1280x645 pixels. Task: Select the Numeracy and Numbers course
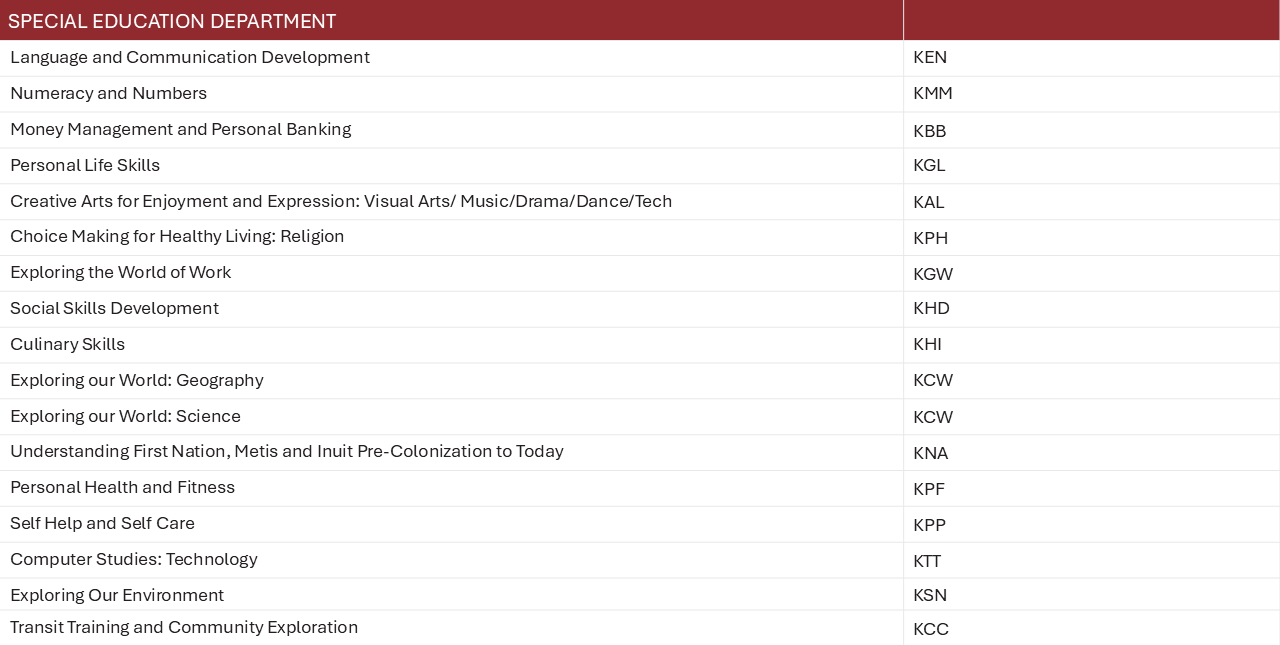(108, 93)
